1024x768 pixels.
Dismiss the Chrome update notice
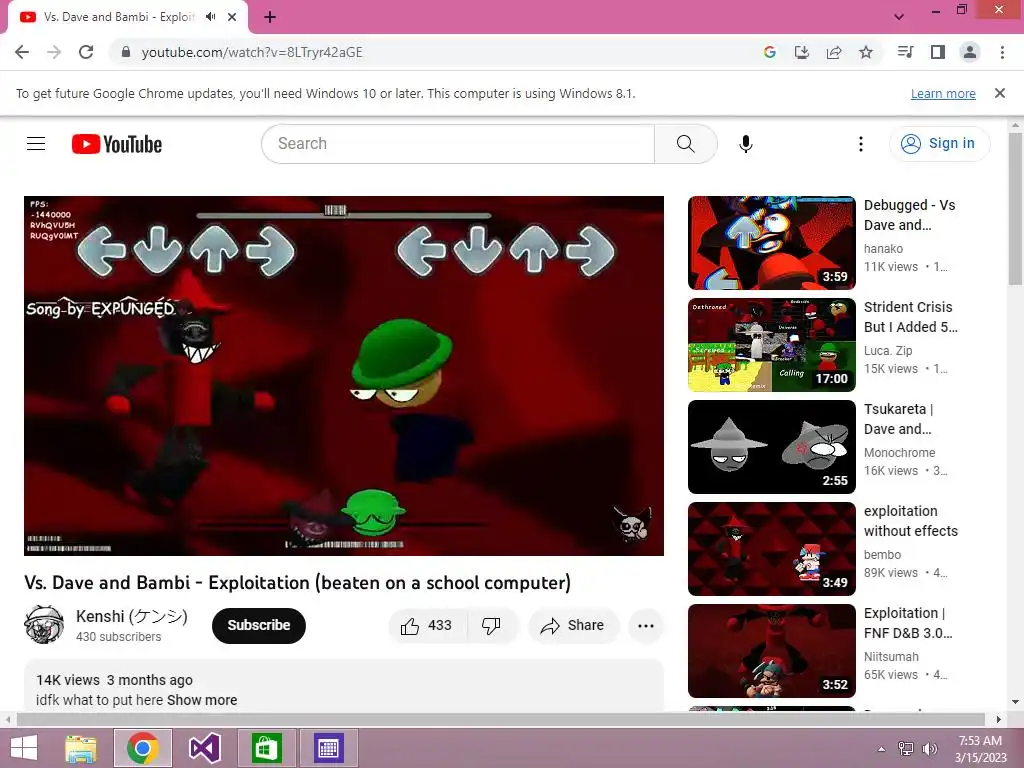[999, 93]
